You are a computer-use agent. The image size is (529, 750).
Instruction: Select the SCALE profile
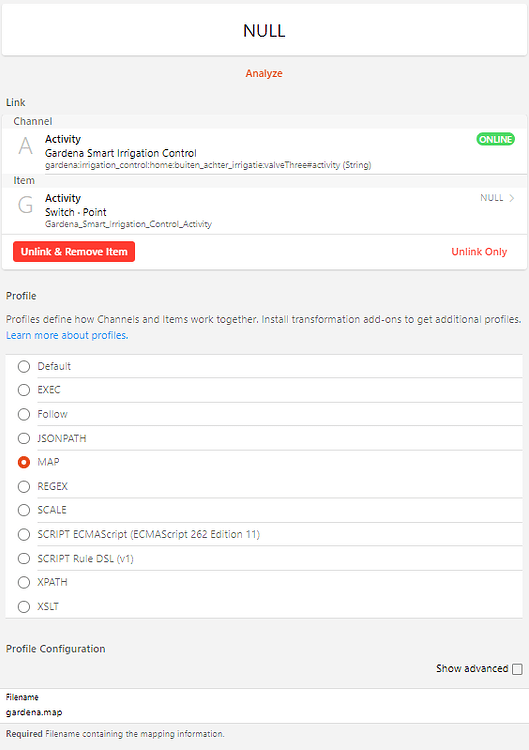(24, 510)
